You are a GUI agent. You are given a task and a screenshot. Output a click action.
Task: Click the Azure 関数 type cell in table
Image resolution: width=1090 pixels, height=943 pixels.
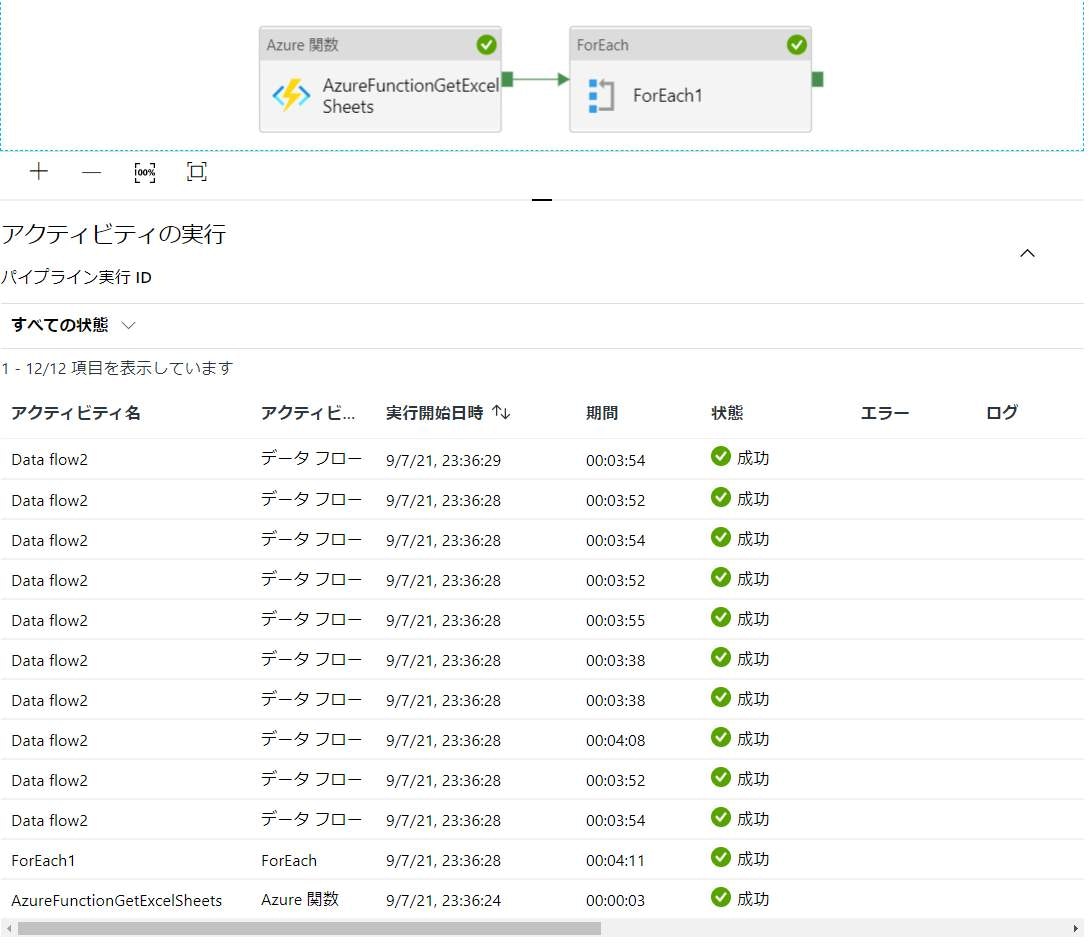click(300, 899)
